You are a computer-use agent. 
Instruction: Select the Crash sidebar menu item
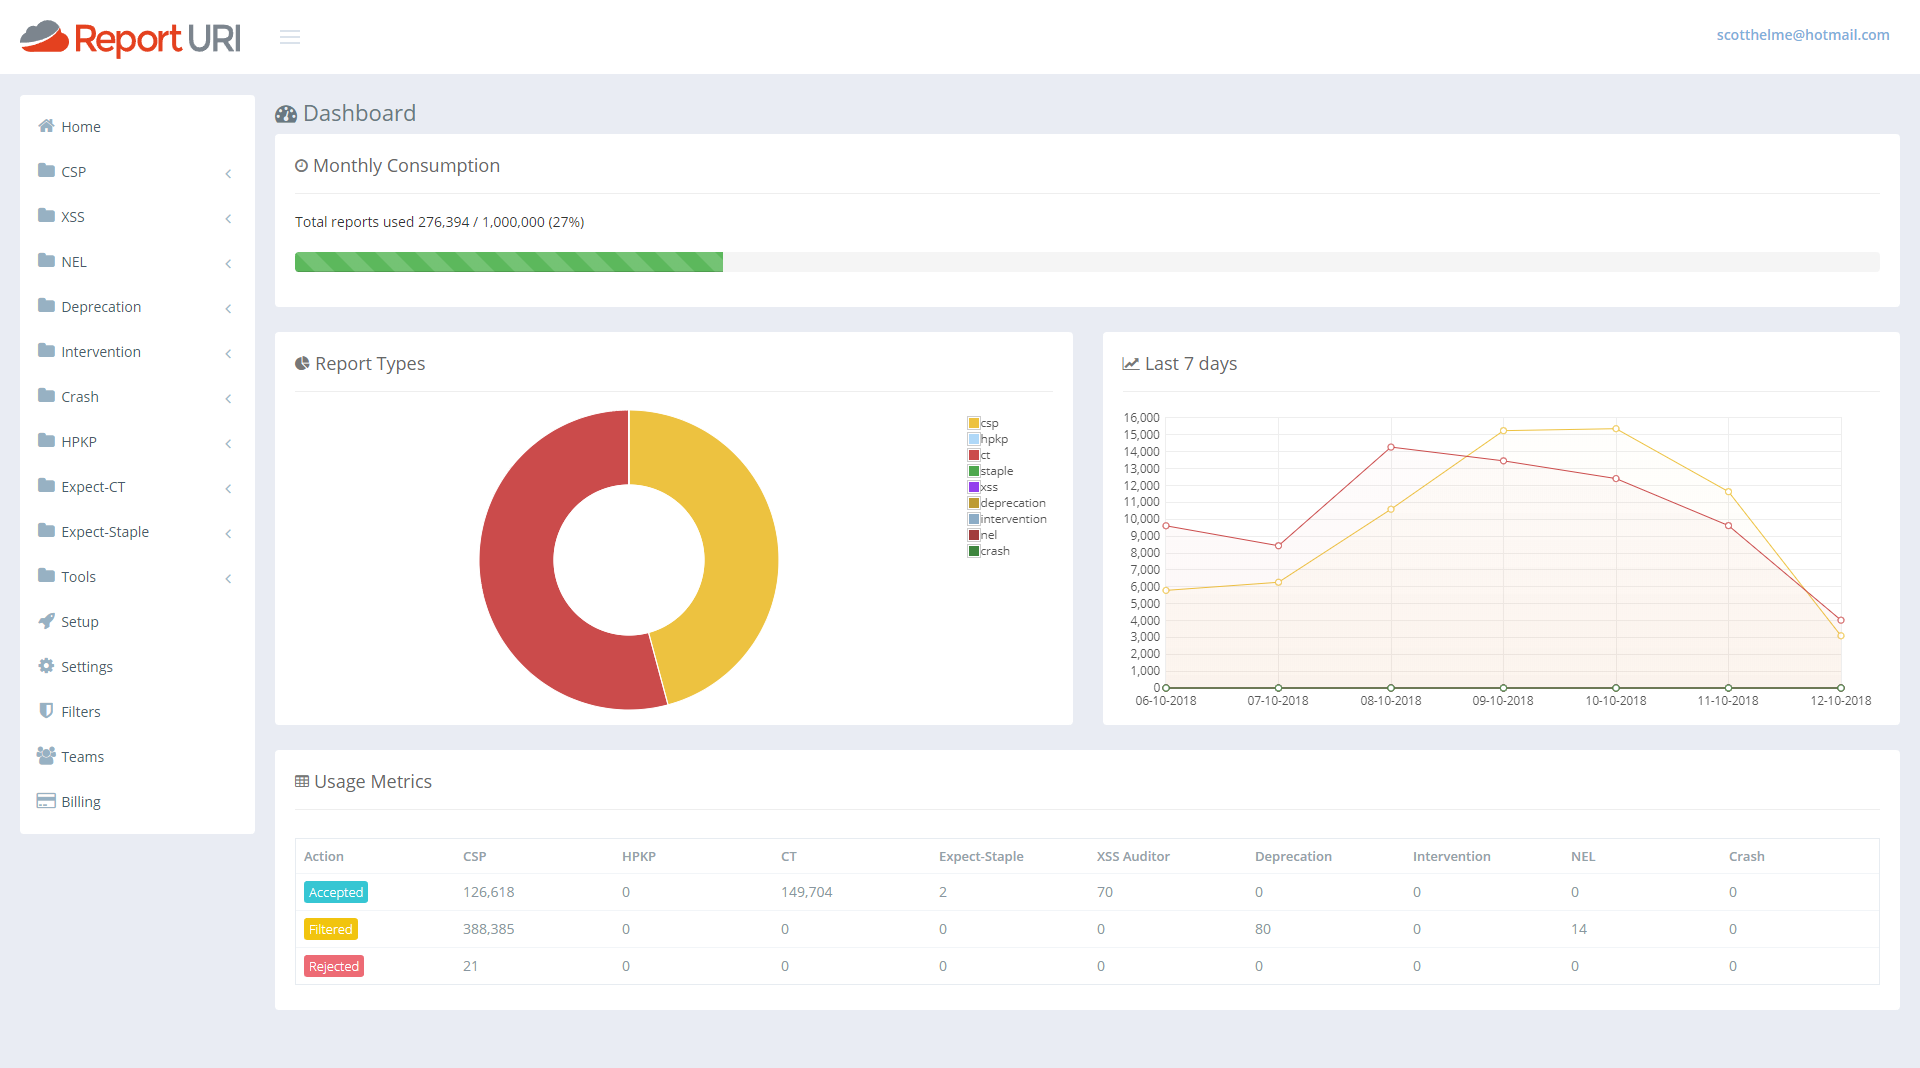[80, 397]
